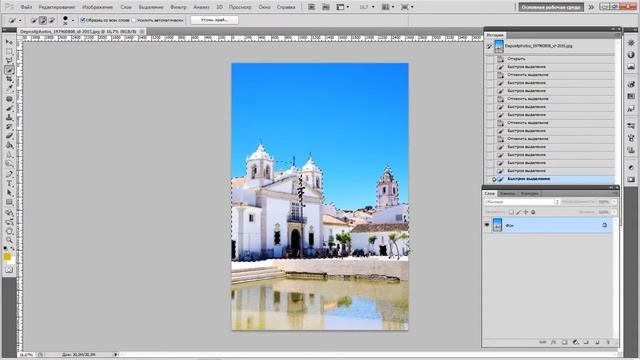Open the Файл menu
This screenshot has height=360, width=640.
pos(26,7)
